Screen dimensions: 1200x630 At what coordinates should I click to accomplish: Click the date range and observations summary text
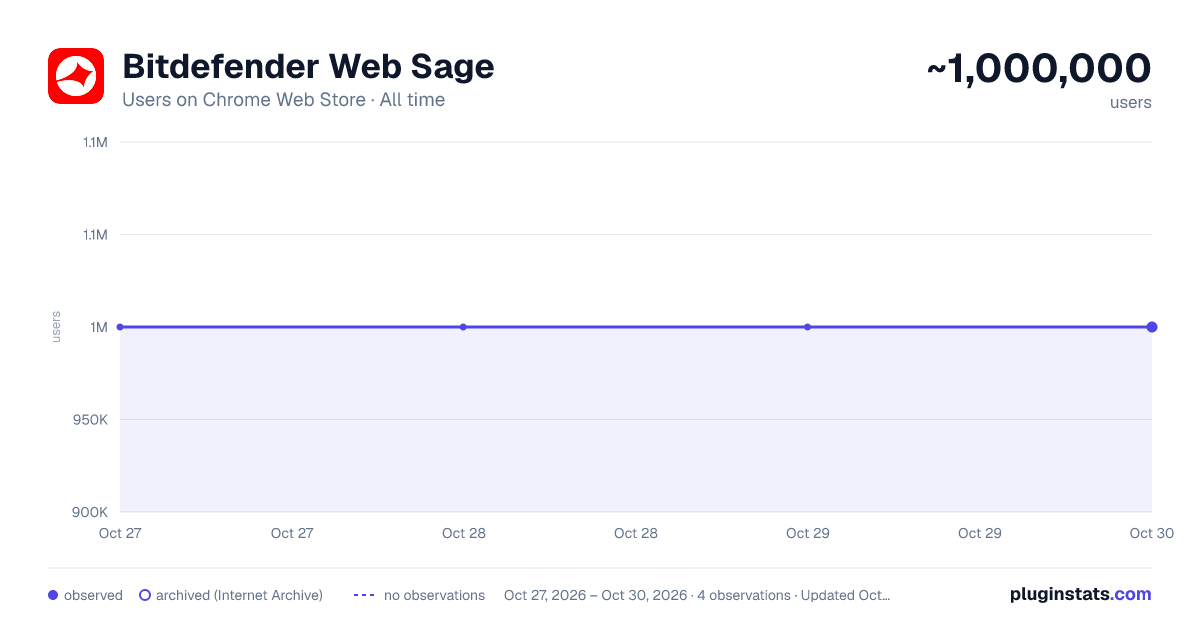(697, 595)
